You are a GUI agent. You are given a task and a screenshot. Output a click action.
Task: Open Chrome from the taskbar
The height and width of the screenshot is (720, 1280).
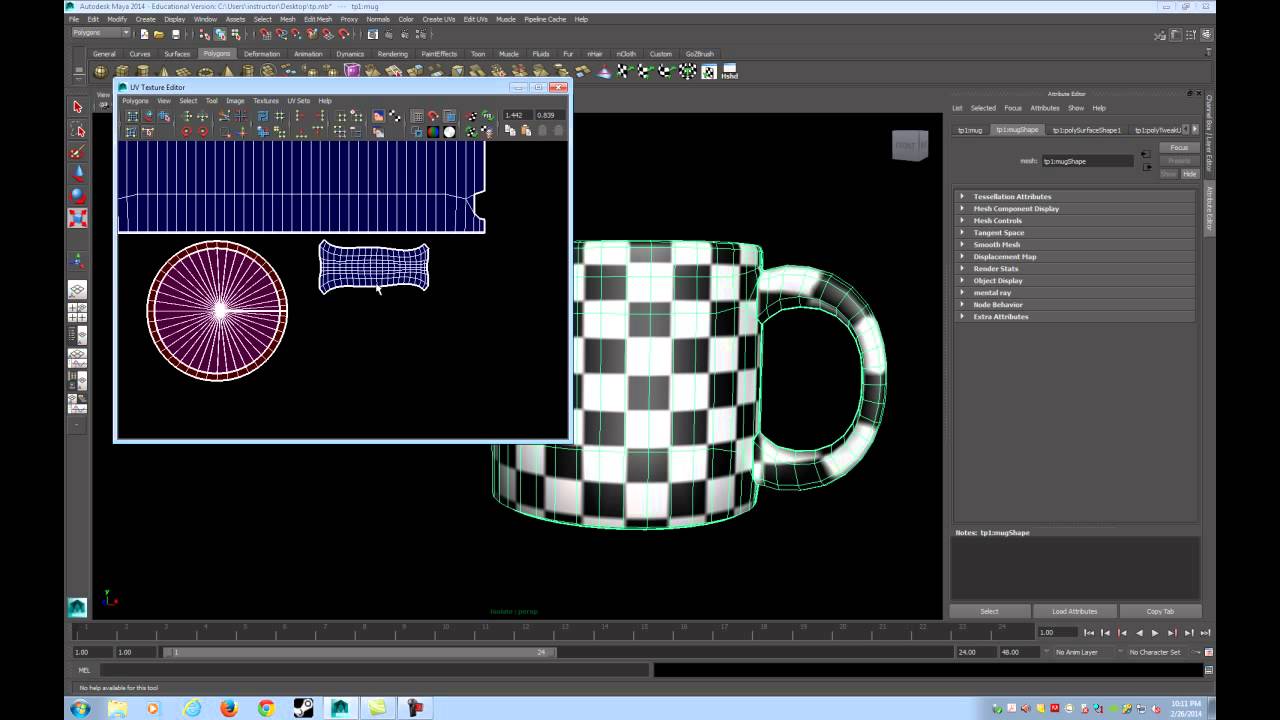[266, 708]
